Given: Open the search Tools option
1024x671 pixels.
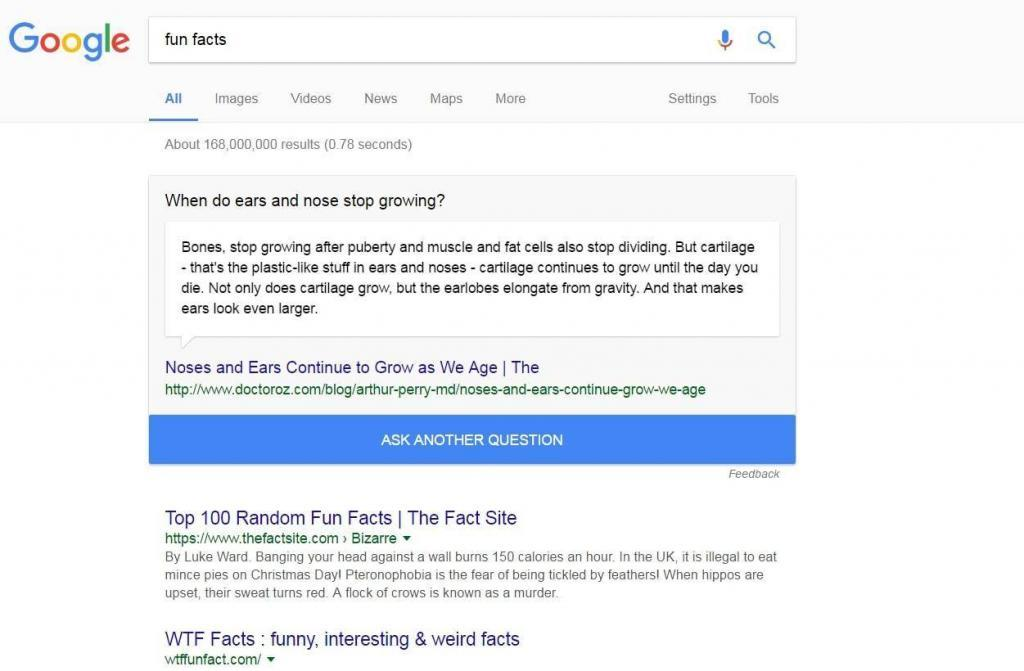Looking at the screenshot, I should [x=763, y=99].
